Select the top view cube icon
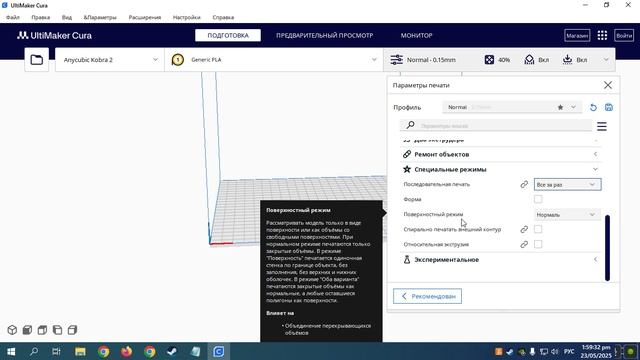The width and height of the screenshot is (640, 360). (x=42, y=330)
